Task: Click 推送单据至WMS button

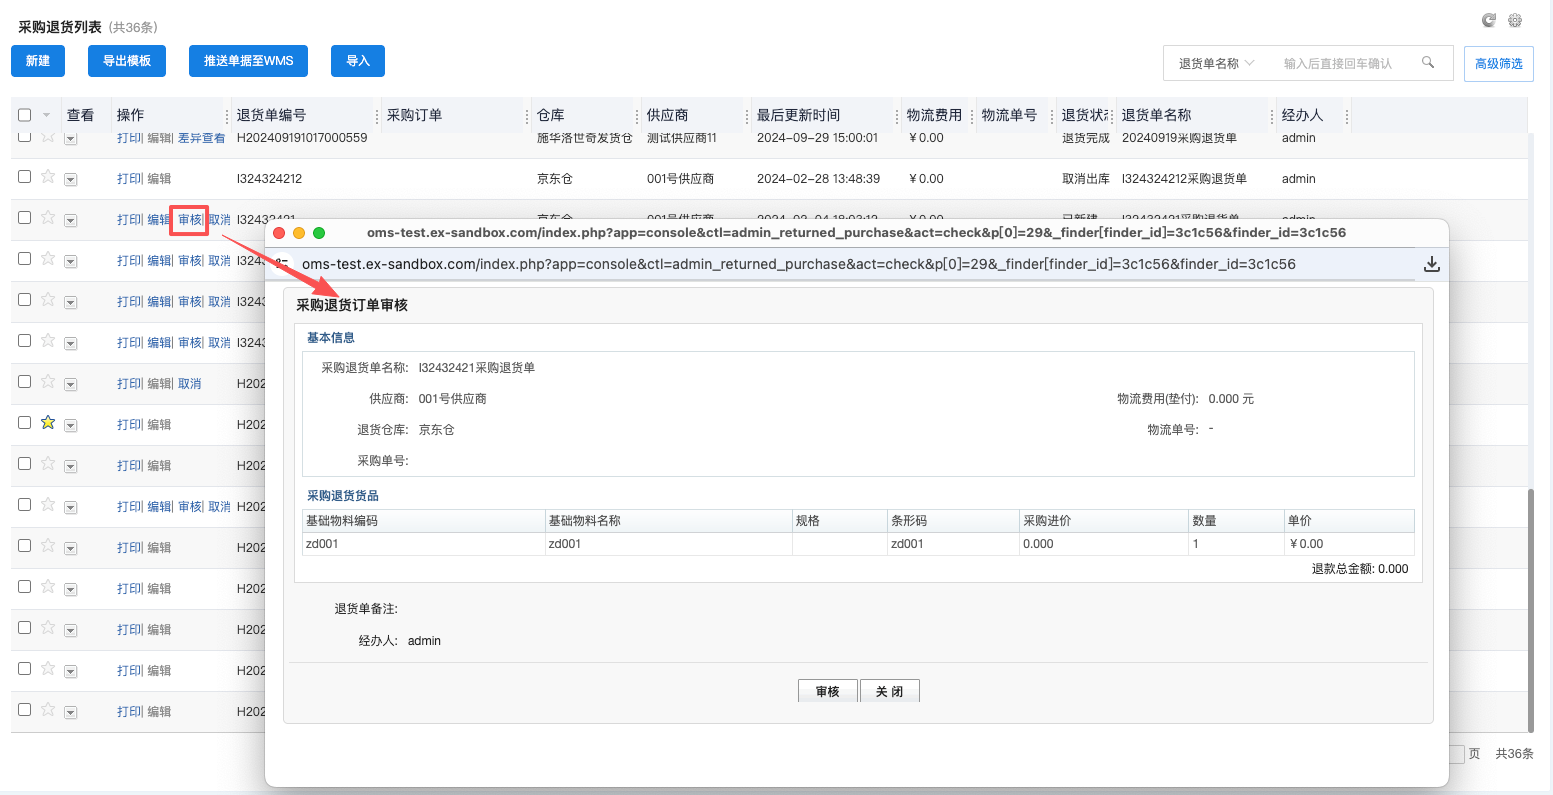Action: pyautogui.click(x=249, y=61)
